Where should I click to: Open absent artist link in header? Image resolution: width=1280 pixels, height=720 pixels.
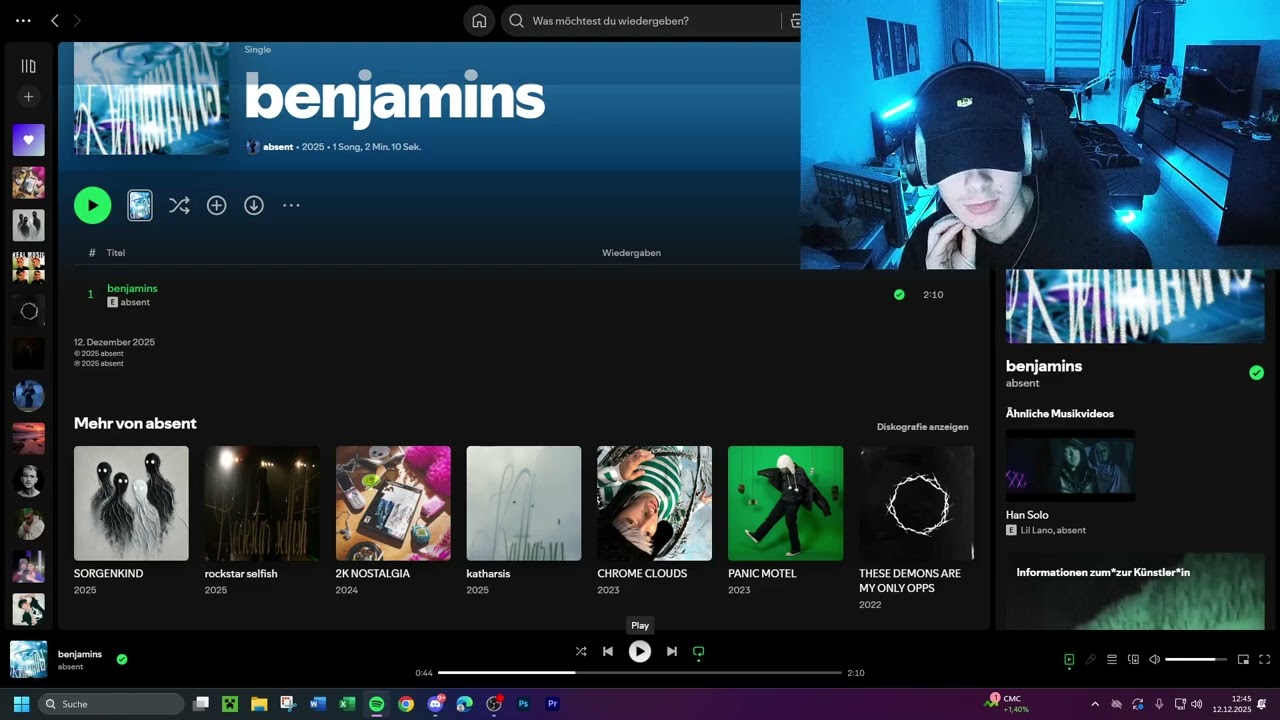coord(278,147)
